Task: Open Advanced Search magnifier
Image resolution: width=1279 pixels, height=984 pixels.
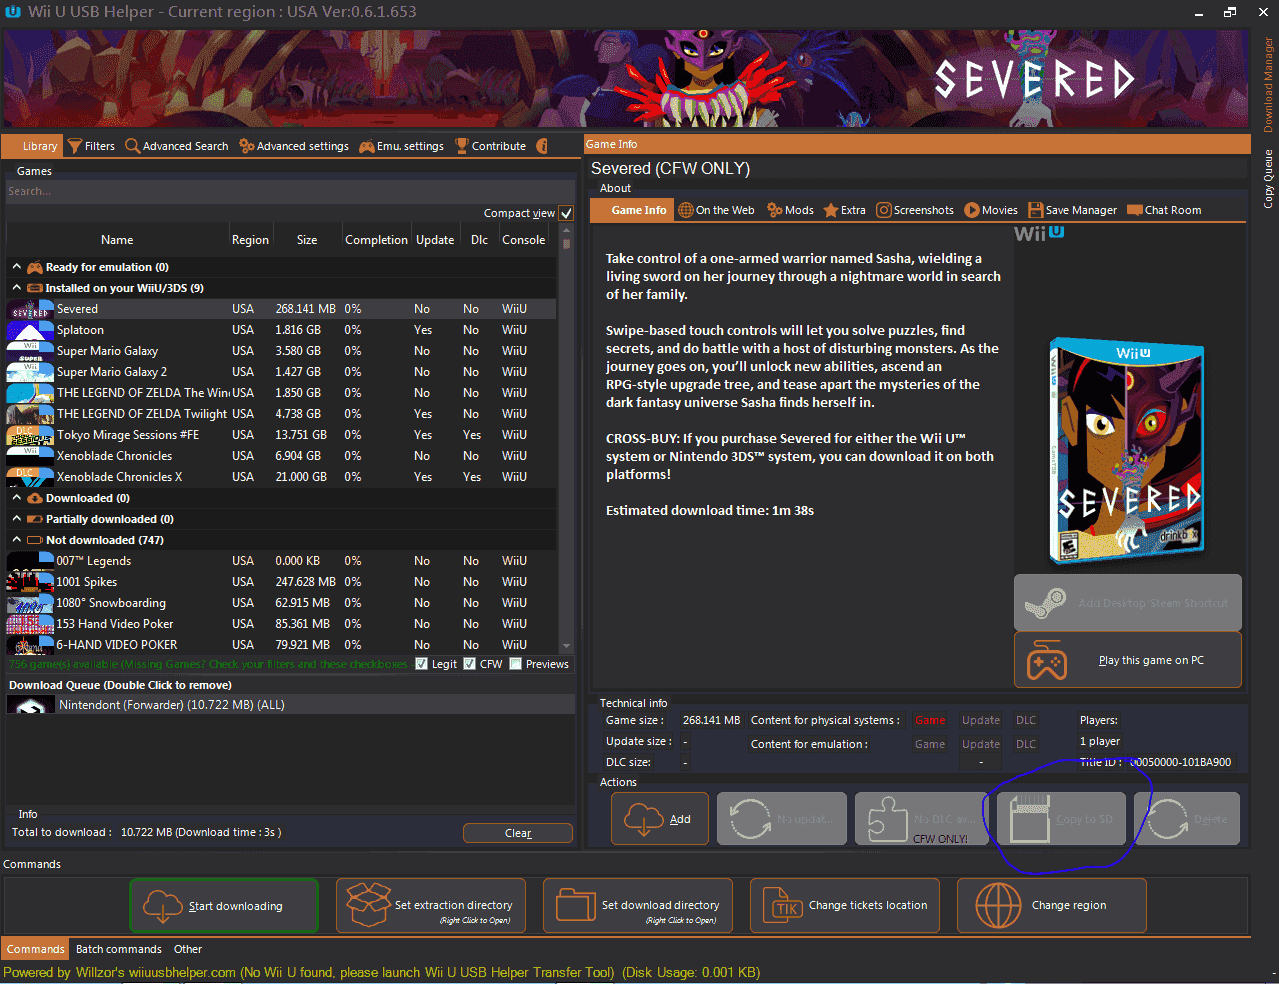Action: 177,146
